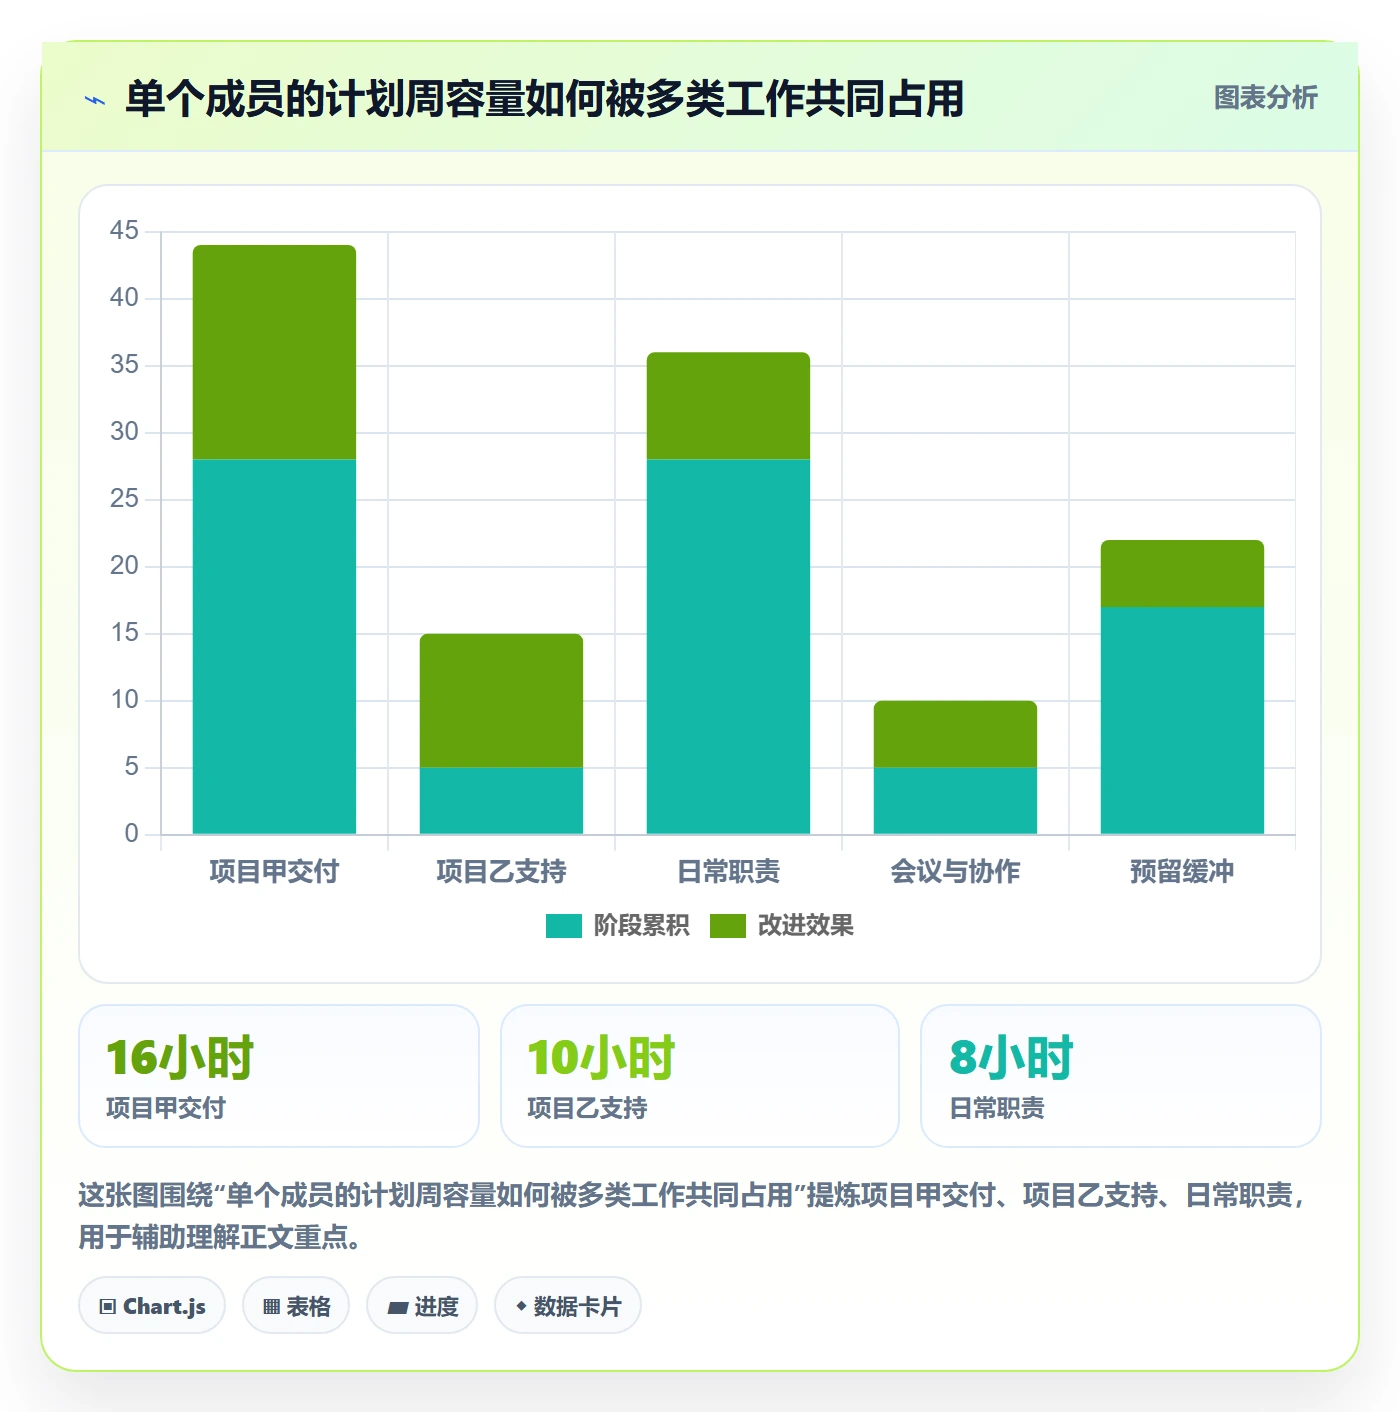Click the bar icon on 进度 chip
Viewport: 1400px width, 1412px height.
tap(398, 1307)
